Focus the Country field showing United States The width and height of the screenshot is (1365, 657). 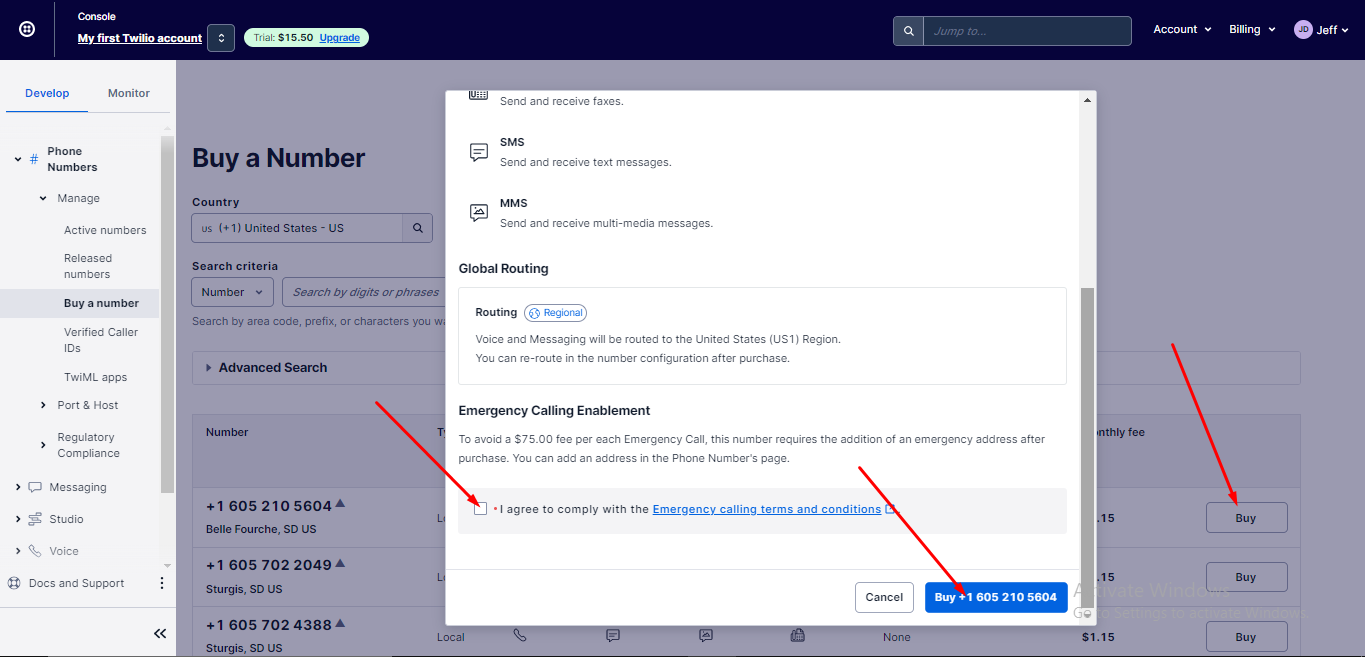click(297, 228)
